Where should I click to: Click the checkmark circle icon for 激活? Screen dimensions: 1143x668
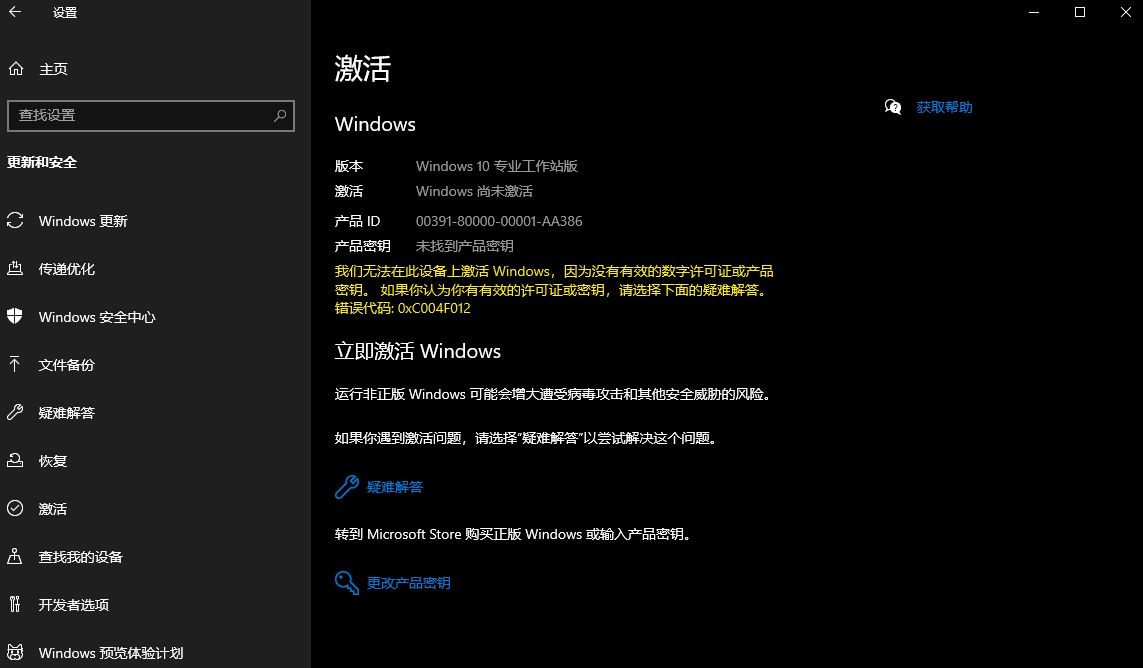(x=15, y=508)
